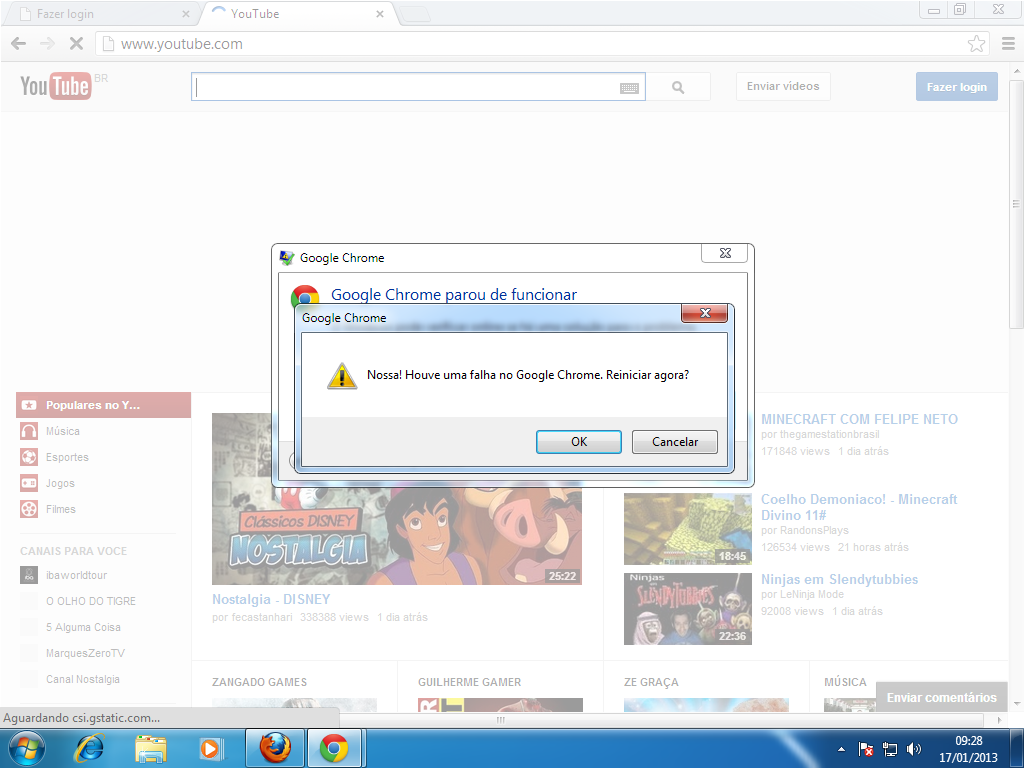Select Populares no YouTube category
Screen dimensions: 1024x768
pos(103,405)
